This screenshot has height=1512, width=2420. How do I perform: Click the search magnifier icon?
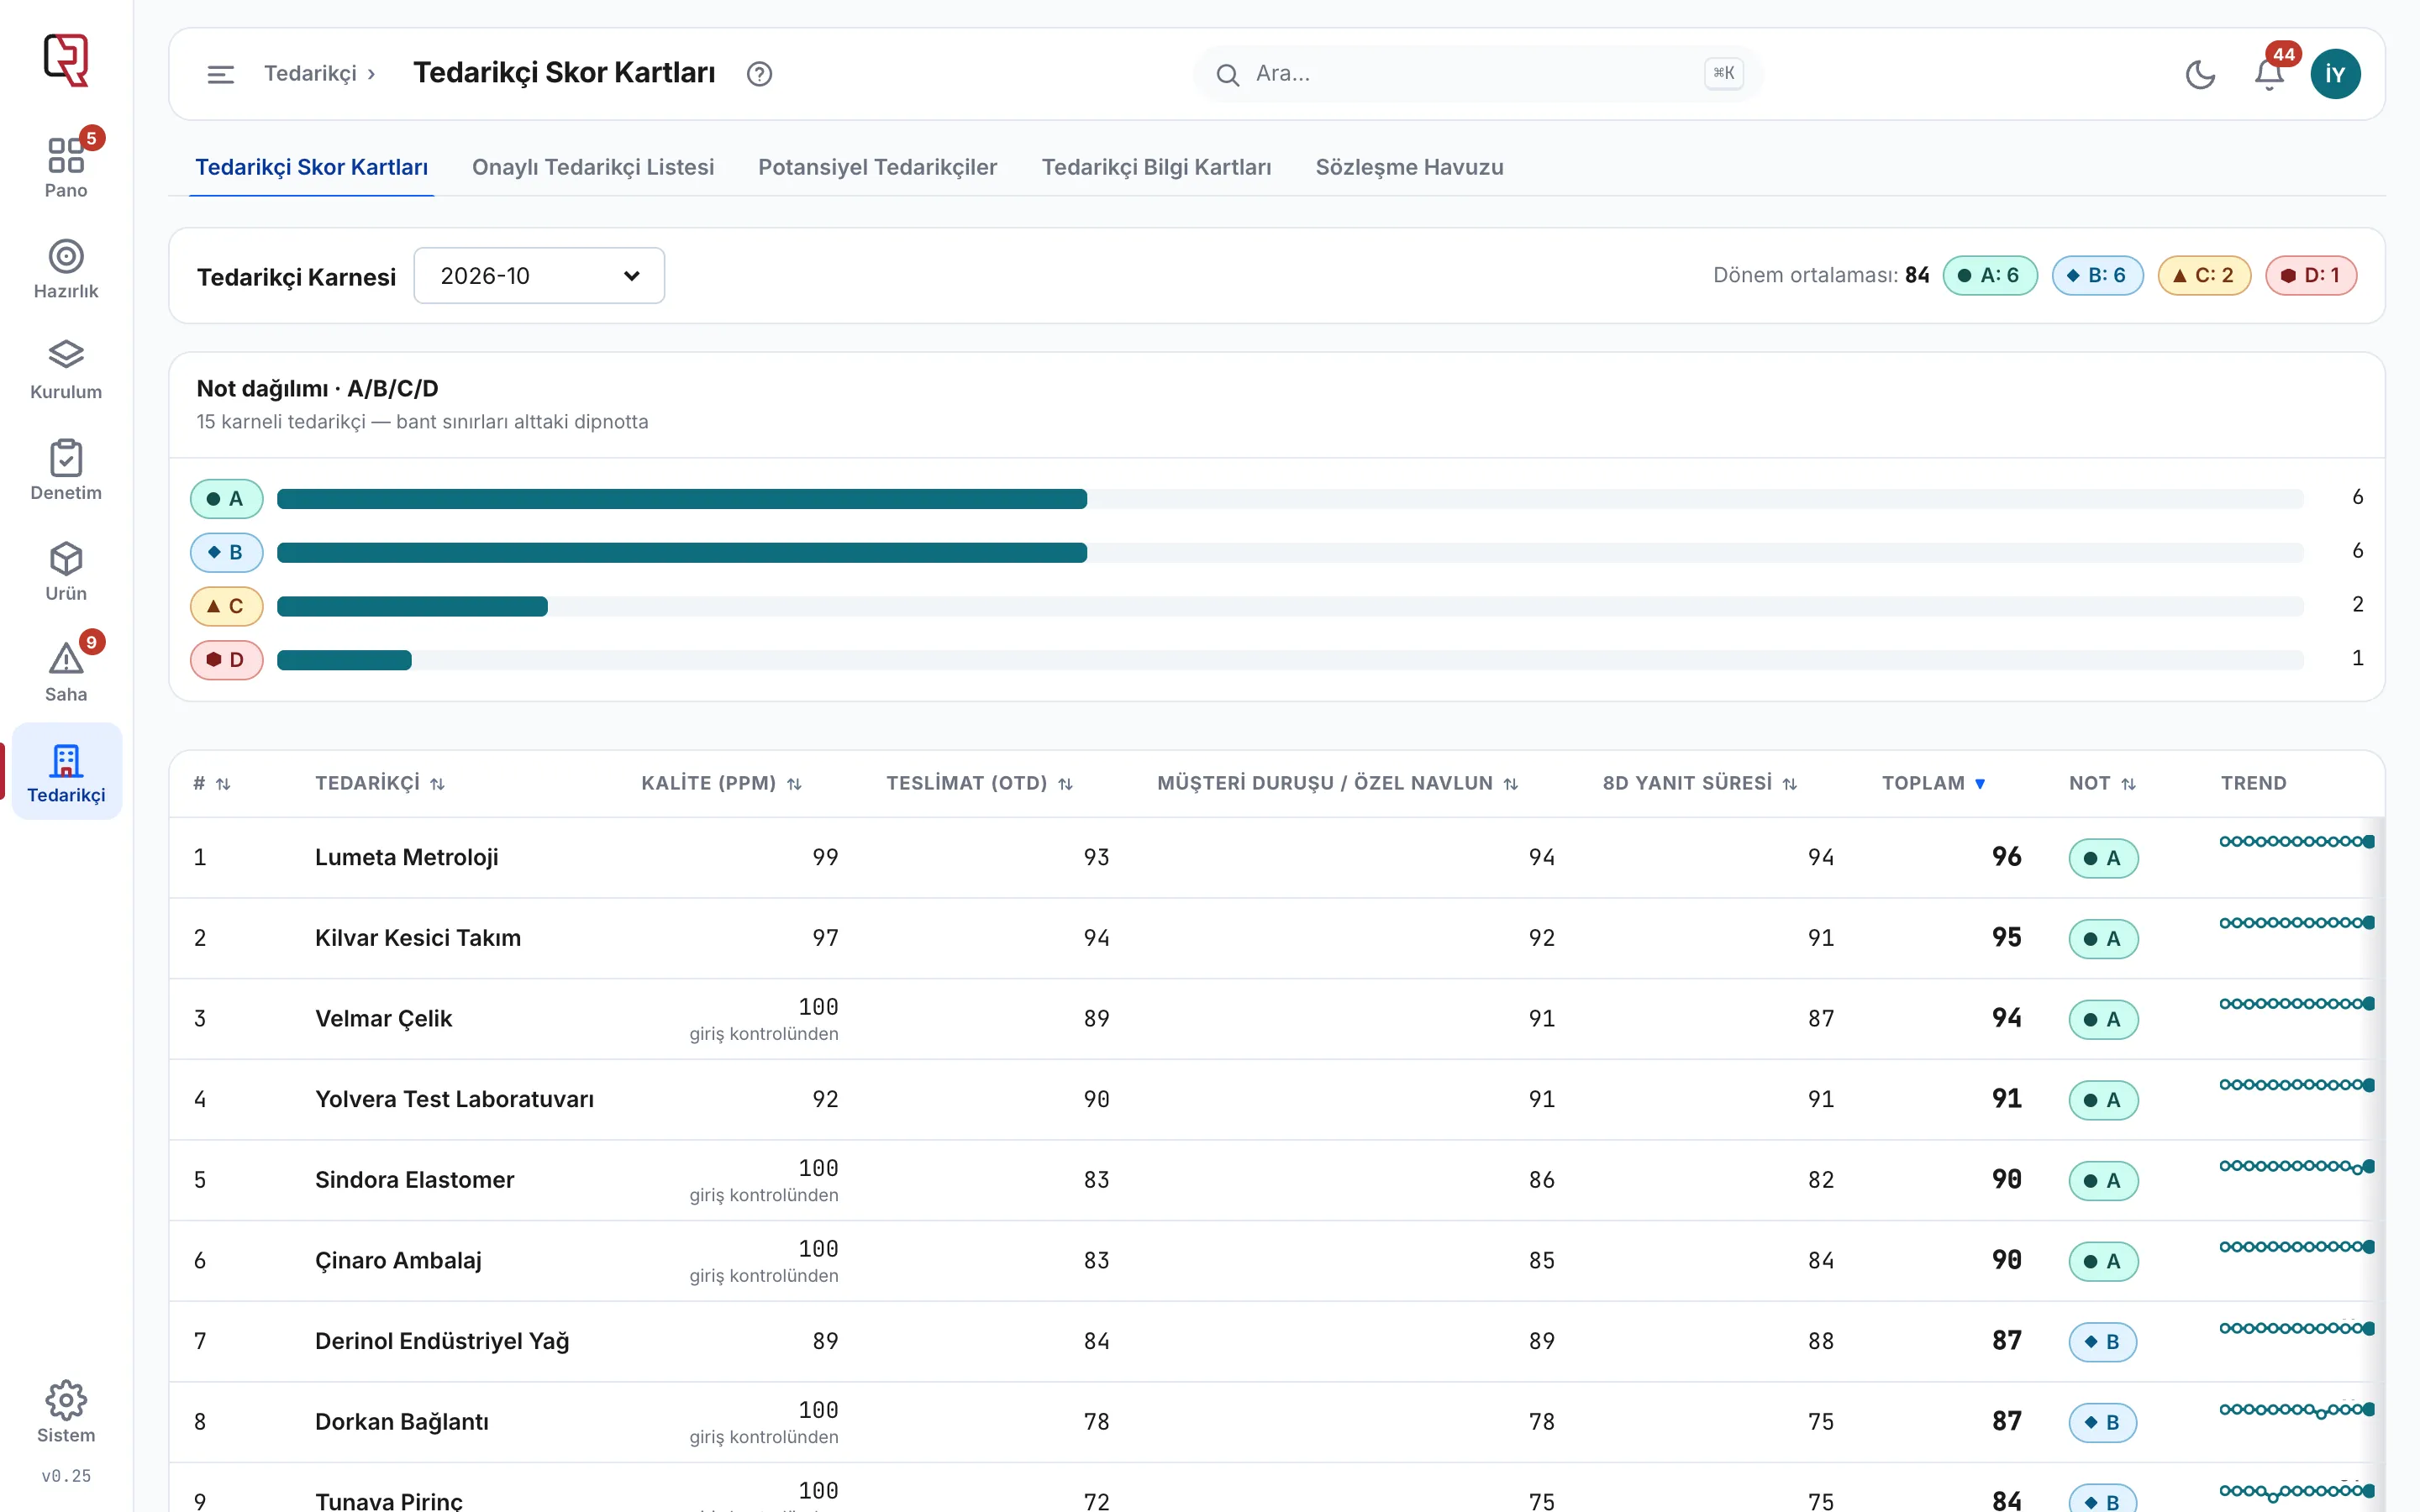click(1228, 74)
